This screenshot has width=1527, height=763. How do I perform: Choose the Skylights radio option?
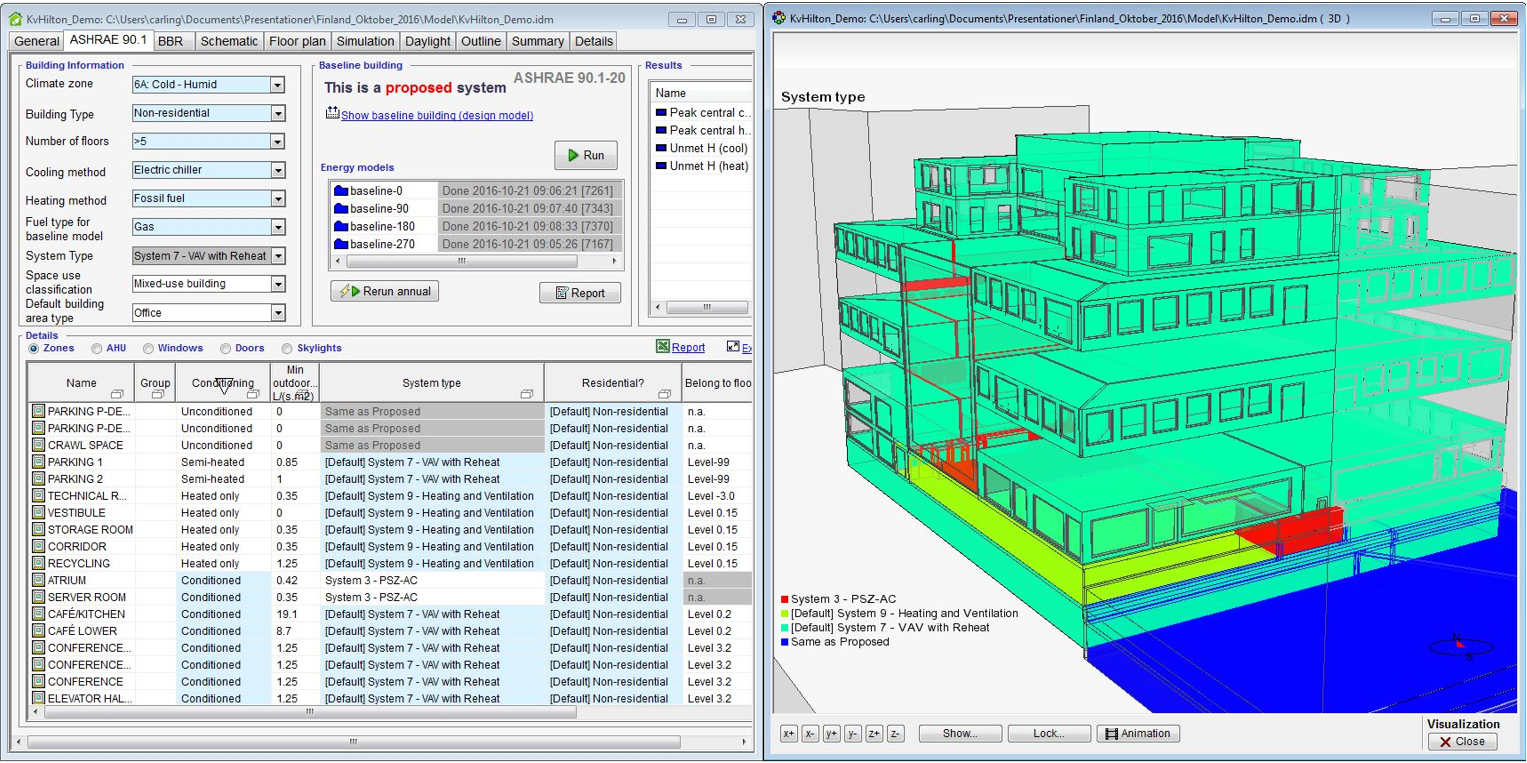pyautogui.click(x=287, y=349)
